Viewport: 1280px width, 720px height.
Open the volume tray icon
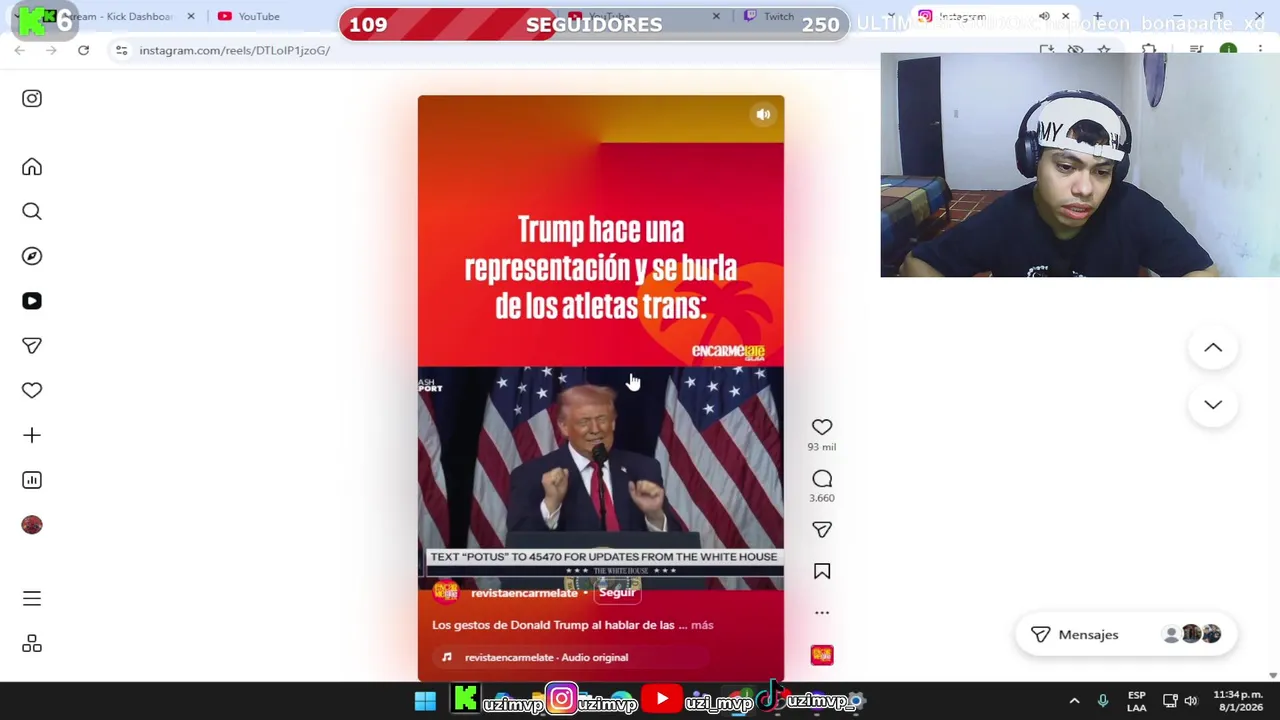[x=1191, y=701]
